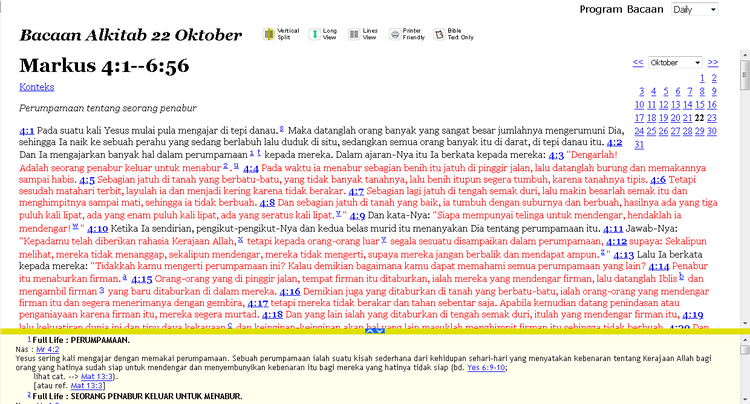Open Yes 6:9-10 cross reference
750x404 pixels.
tap(486, 368)
